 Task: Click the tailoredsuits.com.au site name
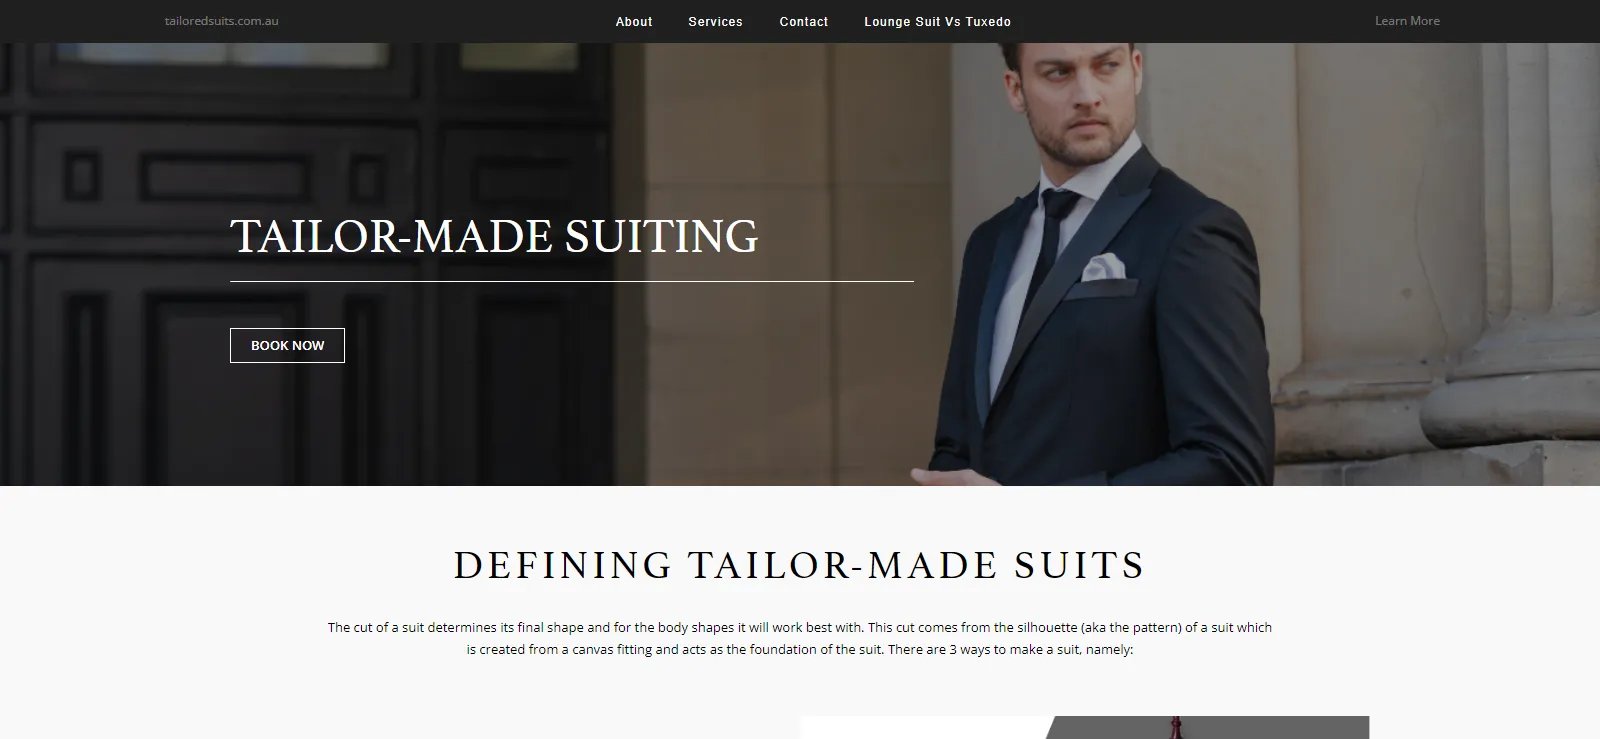222,21
